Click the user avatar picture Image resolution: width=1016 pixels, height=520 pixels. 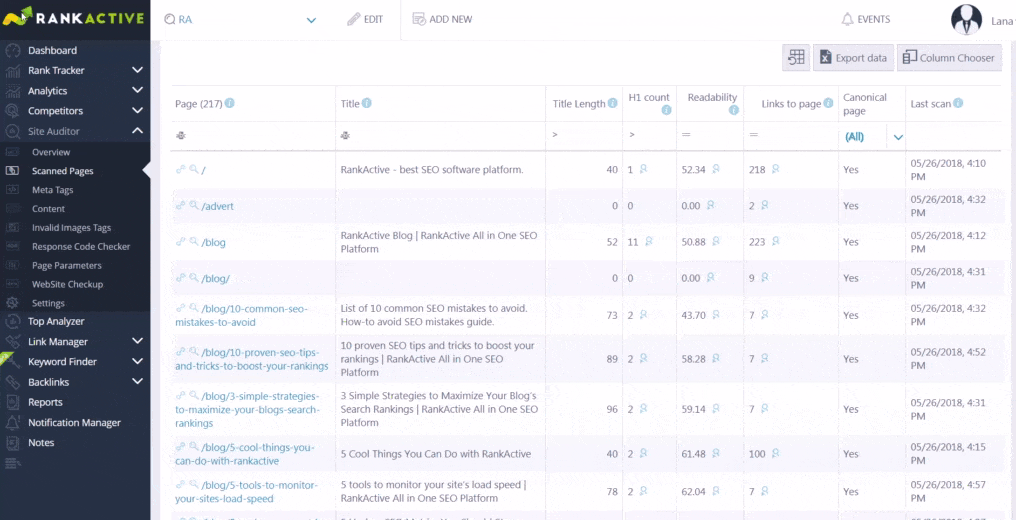pos(966,20)
